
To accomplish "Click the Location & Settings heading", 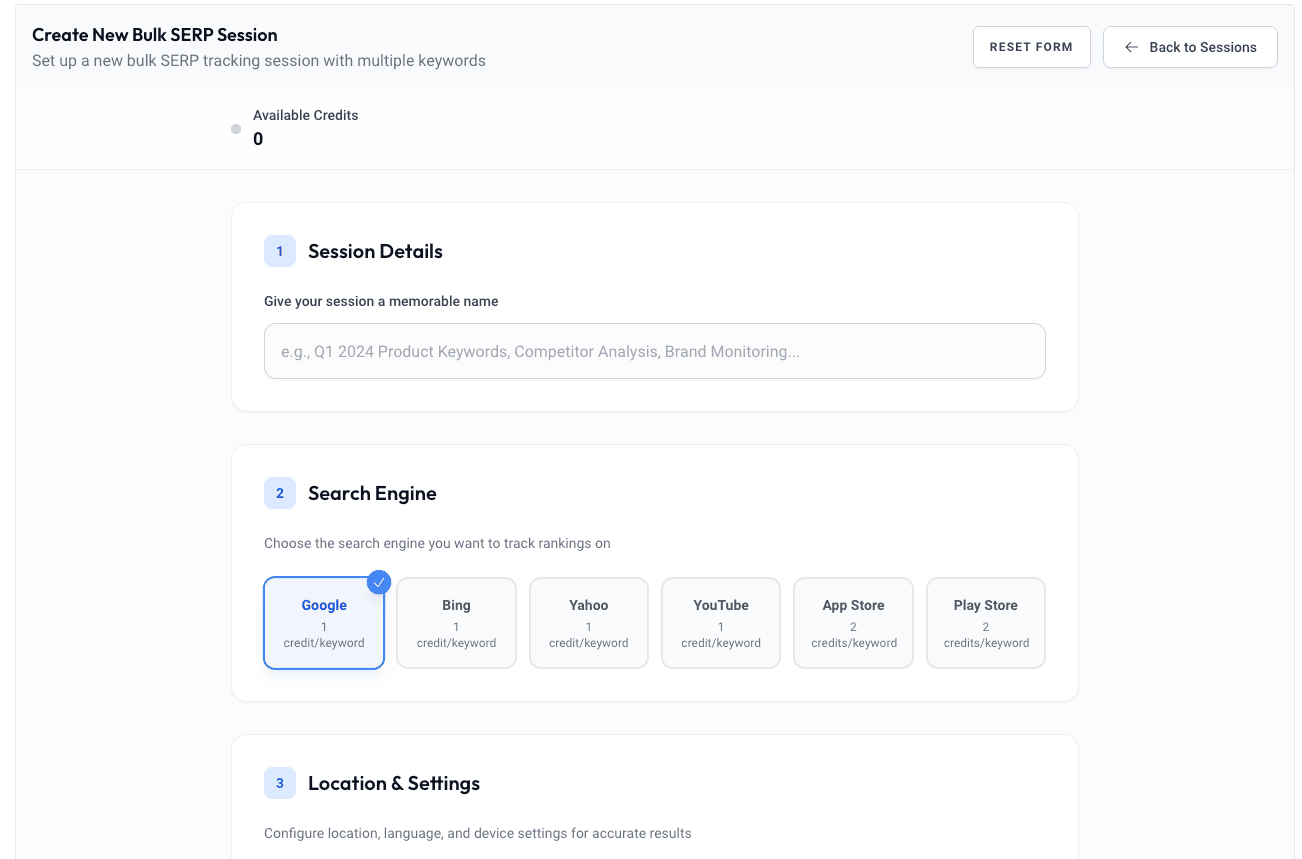I will click(x=394, y=783).
